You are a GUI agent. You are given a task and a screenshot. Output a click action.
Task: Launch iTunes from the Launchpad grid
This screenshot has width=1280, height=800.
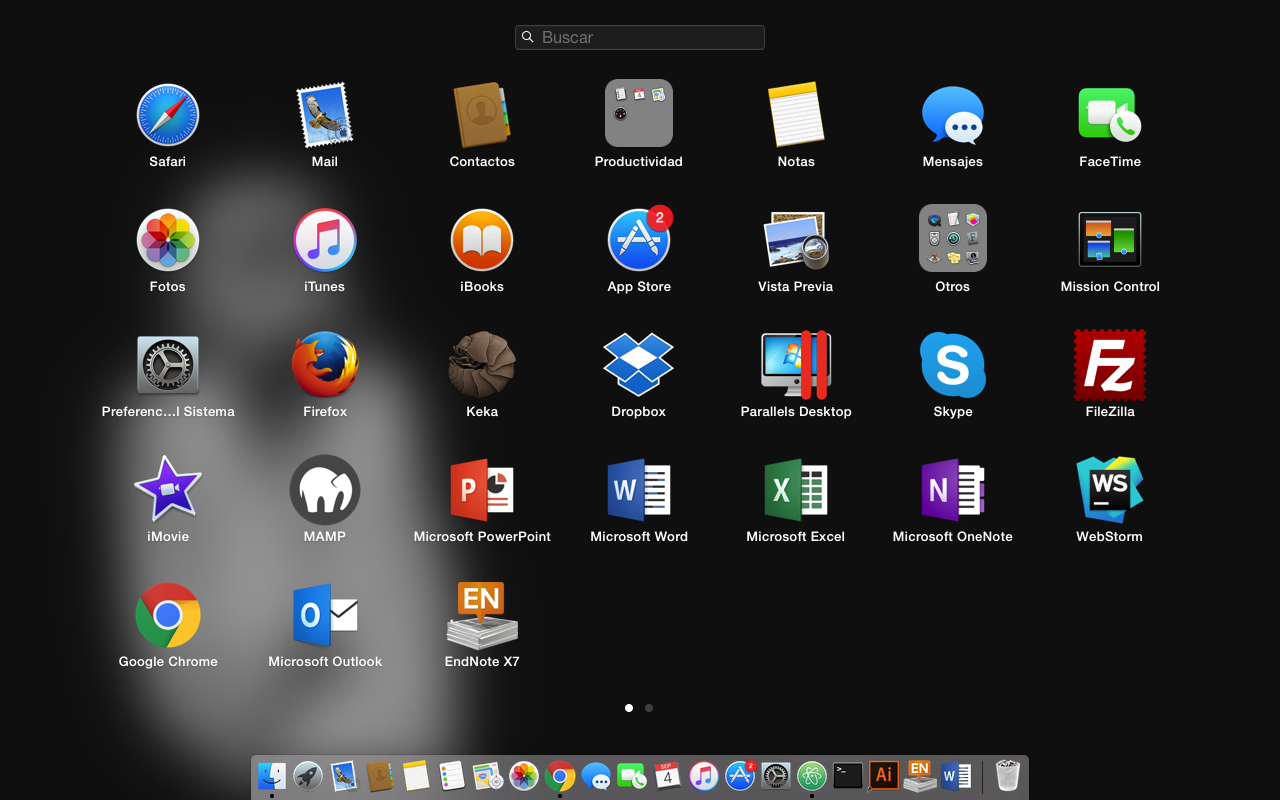point(325,240)
